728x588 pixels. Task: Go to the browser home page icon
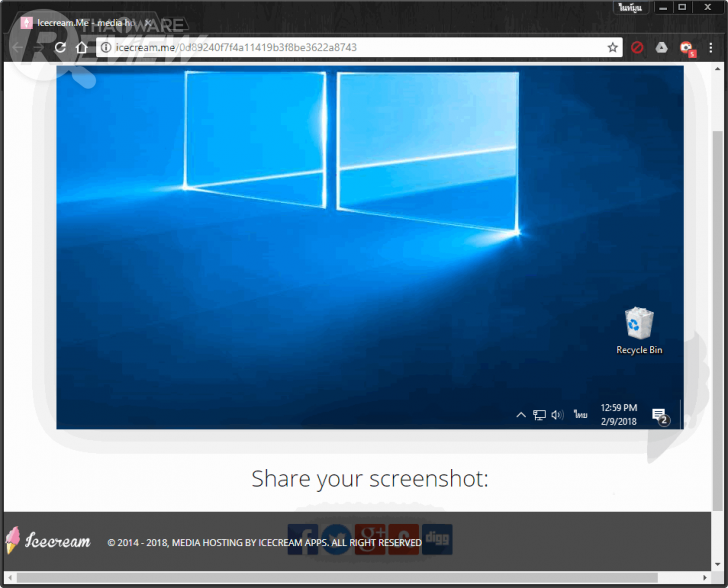(x=82, y=47)
